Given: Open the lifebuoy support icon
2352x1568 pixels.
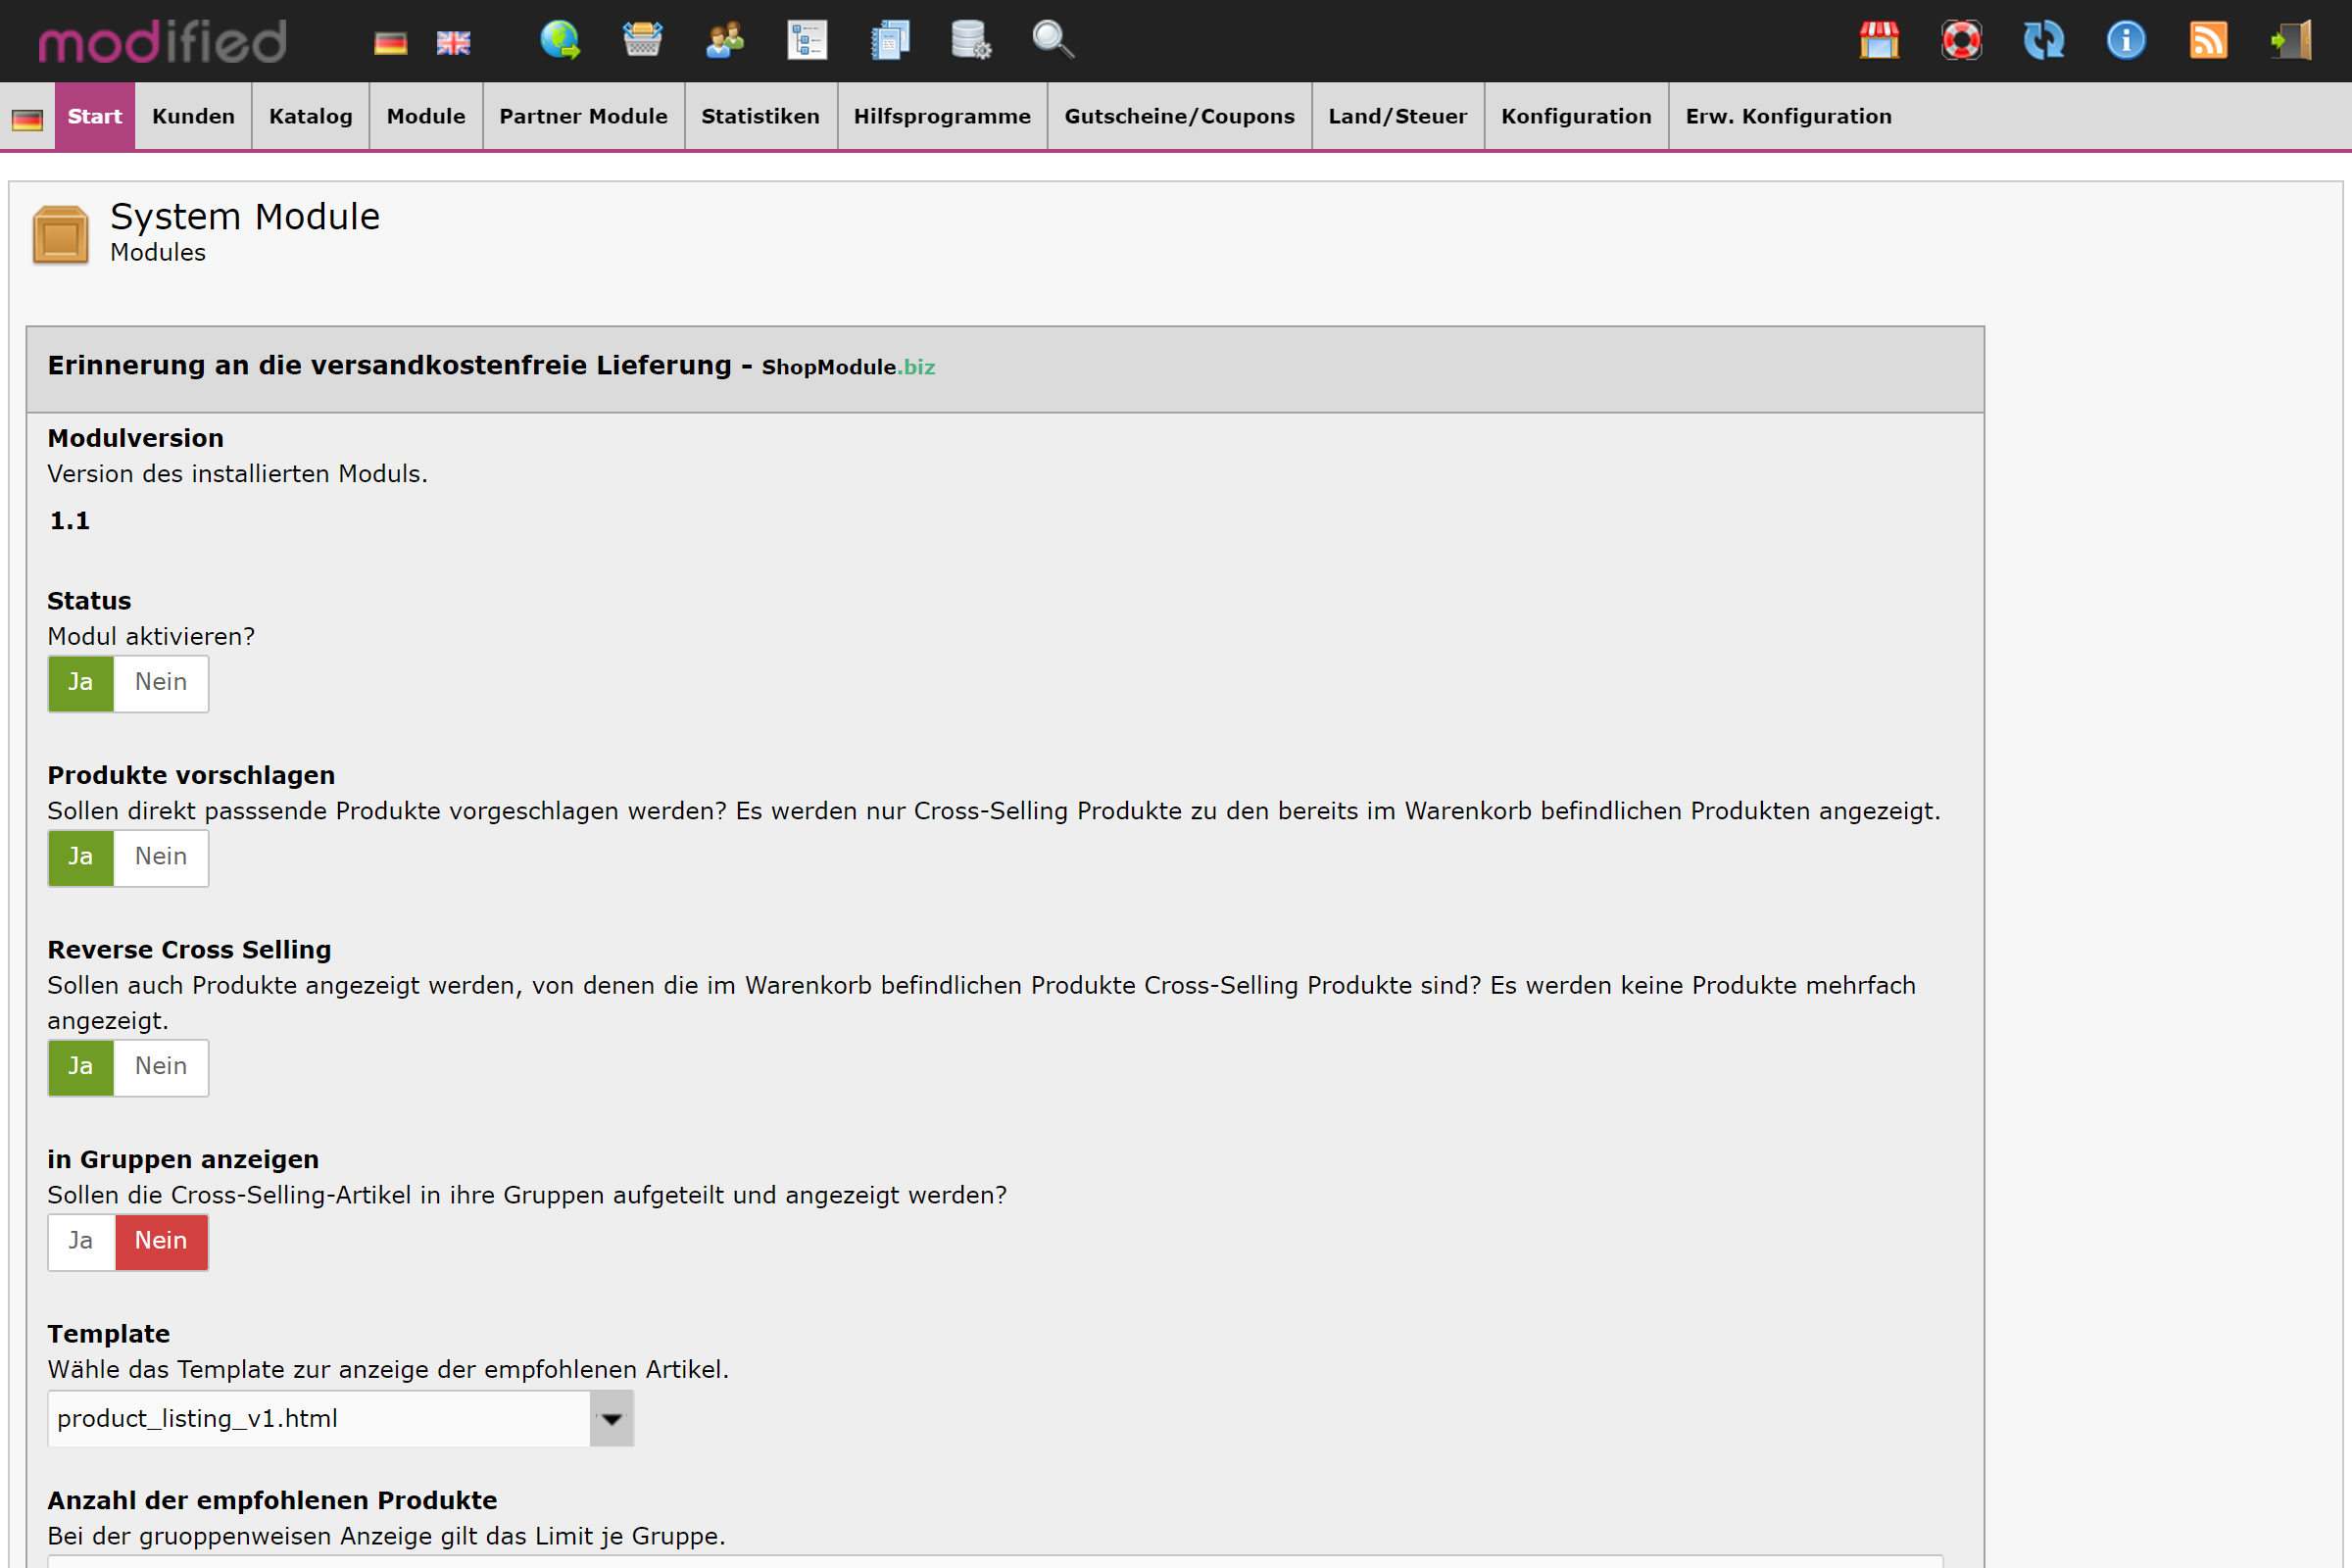Looking at the screenshot, I should pos(1961,40).
